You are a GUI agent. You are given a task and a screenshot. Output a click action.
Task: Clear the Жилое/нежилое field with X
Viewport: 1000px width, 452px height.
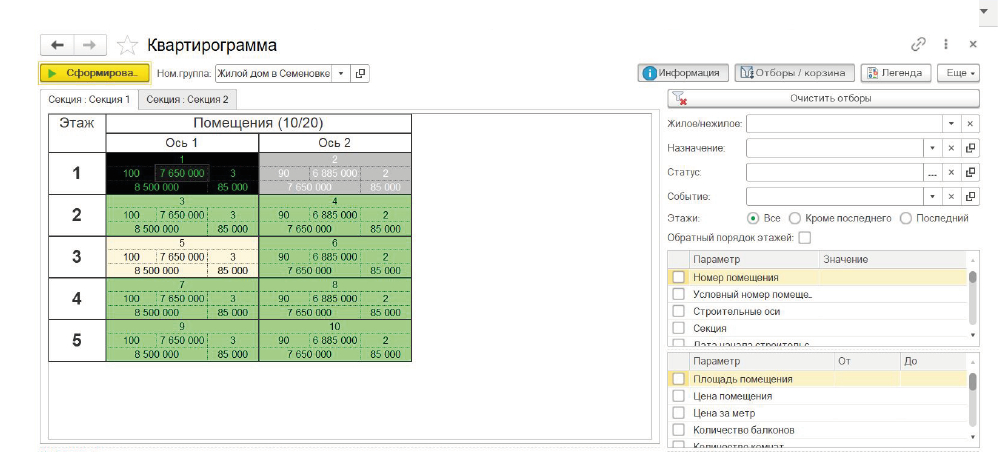pyautogui.click(x=970, y=123)
